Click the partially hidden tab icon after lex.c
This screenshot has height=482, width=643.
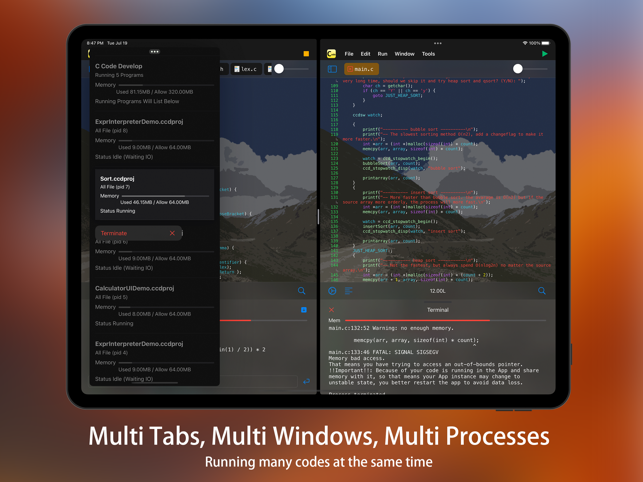point(269,69)
